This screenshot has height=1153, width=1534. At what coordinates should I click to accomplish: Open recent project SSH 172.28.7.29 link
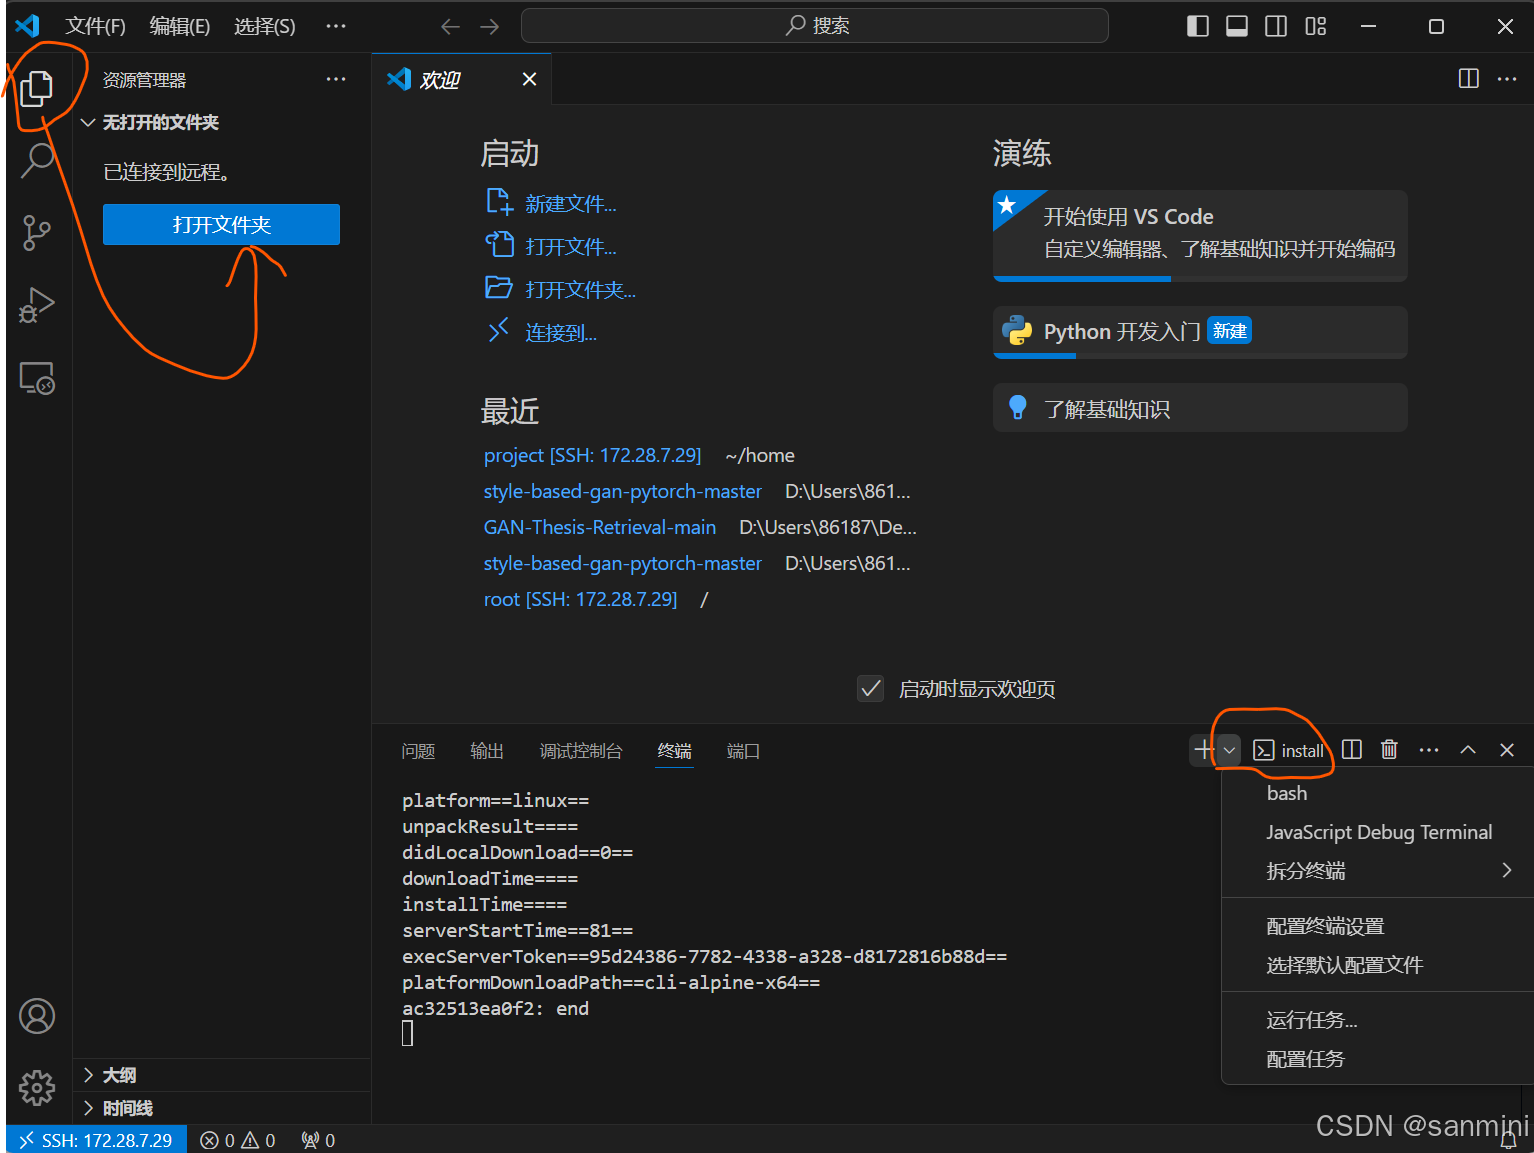592,456
